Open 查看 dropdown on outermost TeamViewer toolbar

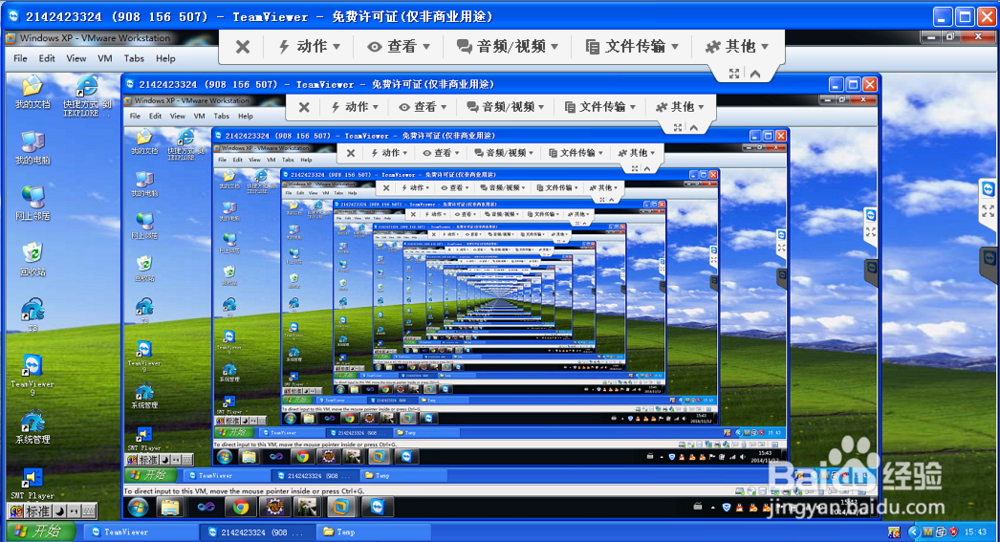(x=399, y=47)
